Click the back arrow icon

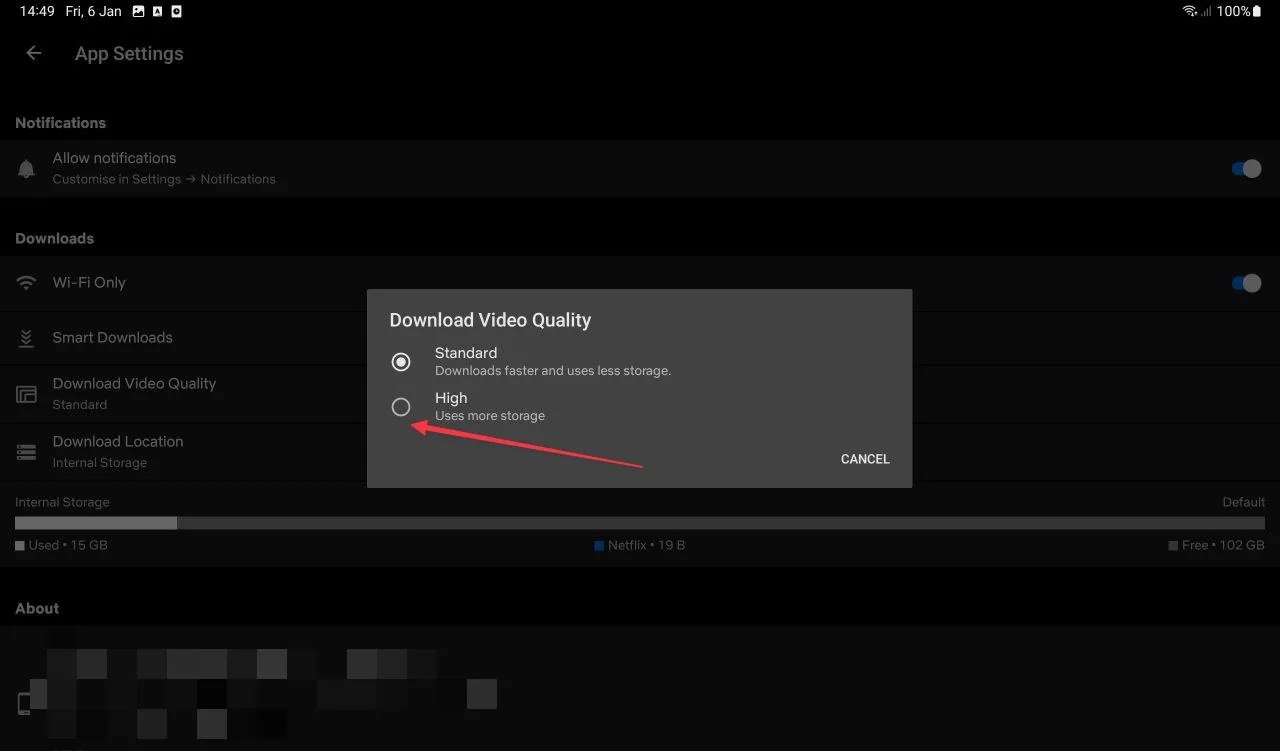coord(33,53)
